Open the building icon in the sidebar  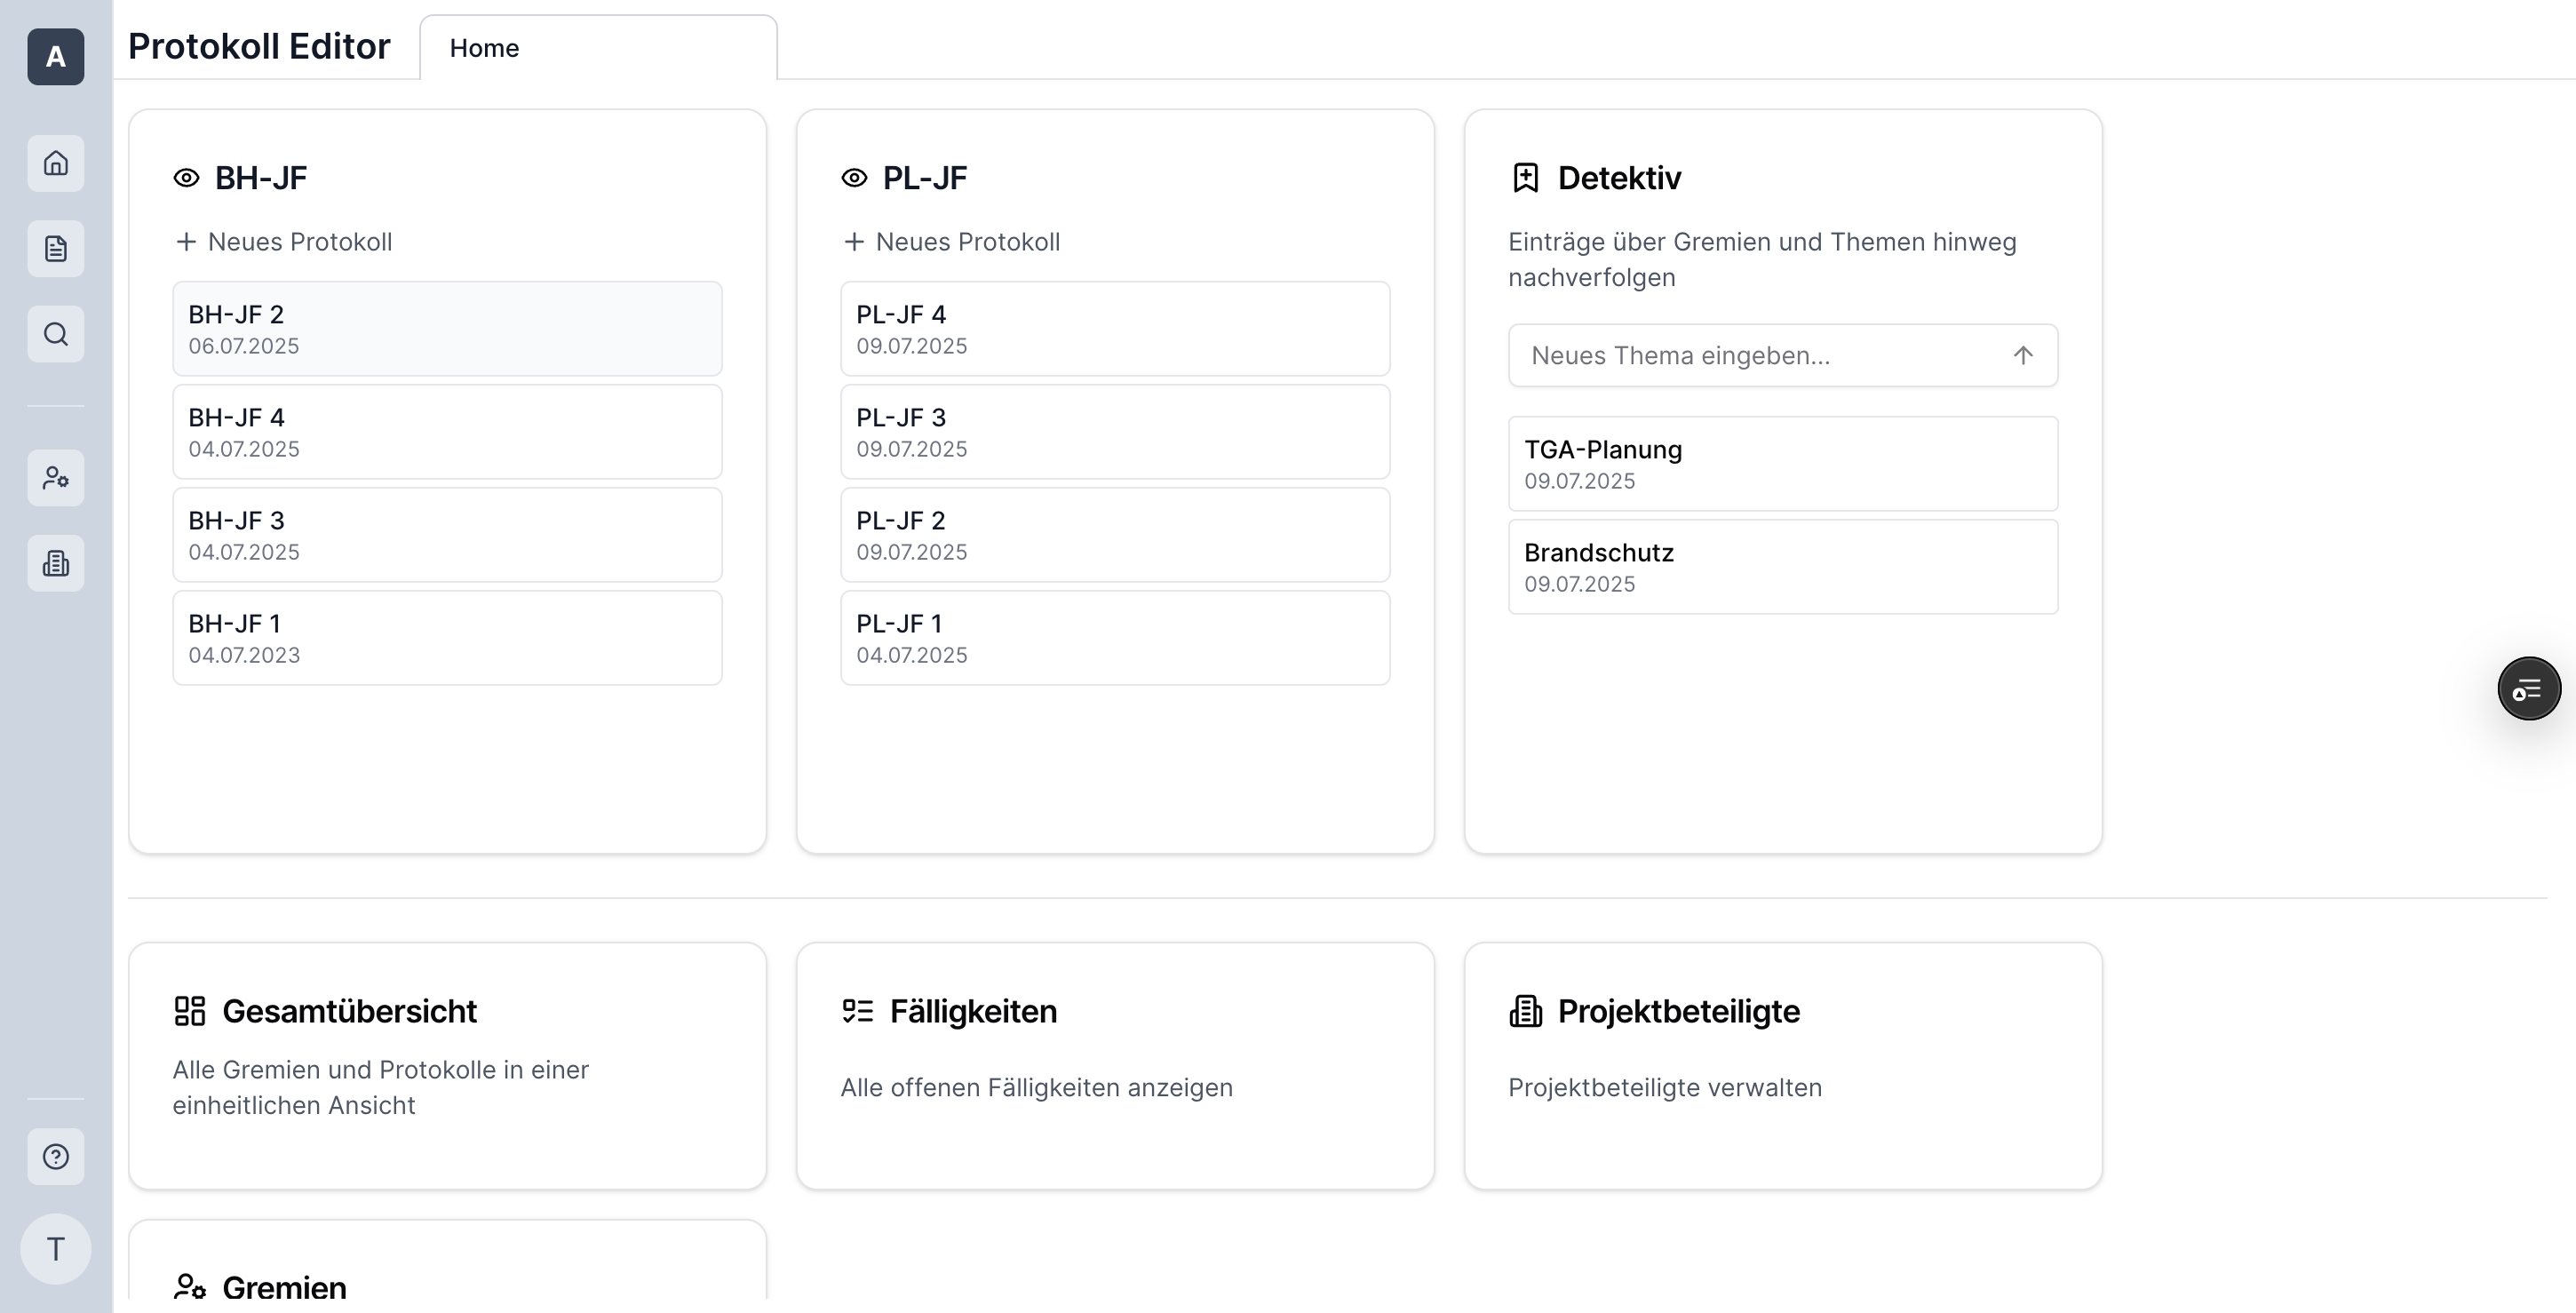tap(56, 564)
